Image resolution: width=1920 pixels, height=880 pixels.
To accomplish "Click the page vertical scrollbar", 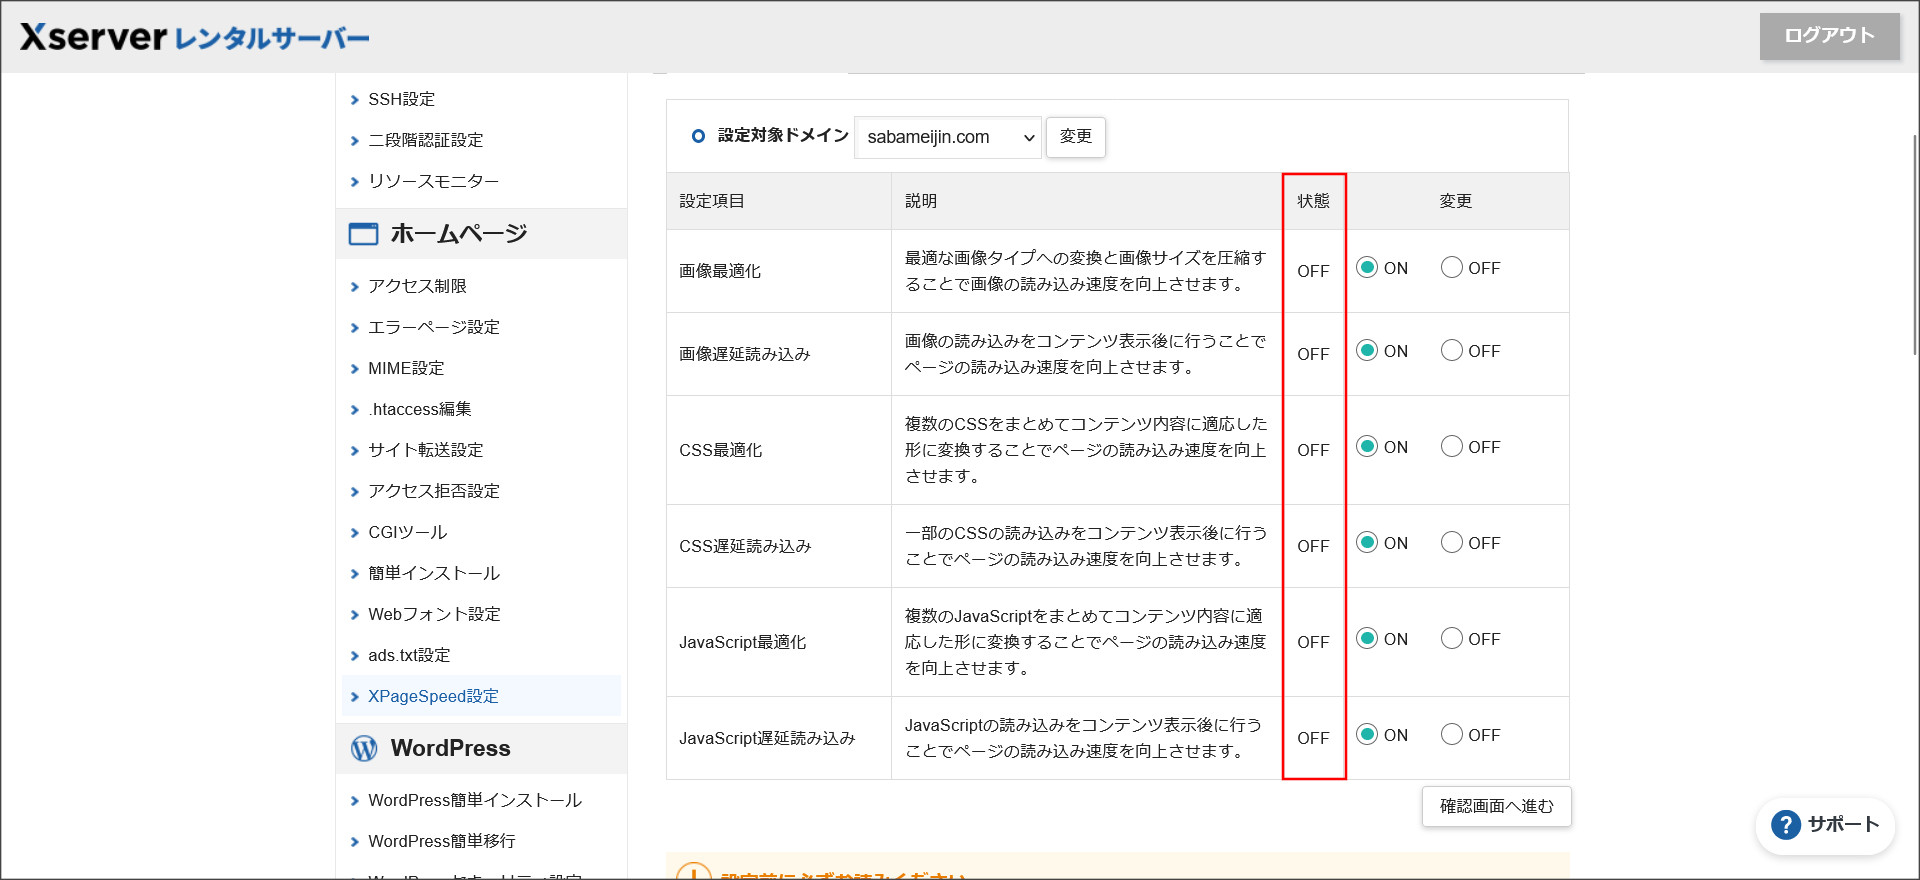I will (1914, 245).
